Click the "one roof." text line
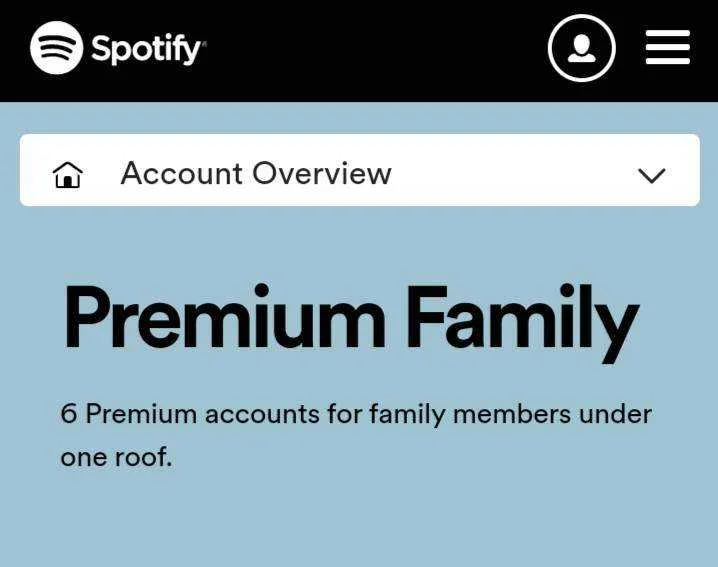718x567 pixels. click(116, 457)
